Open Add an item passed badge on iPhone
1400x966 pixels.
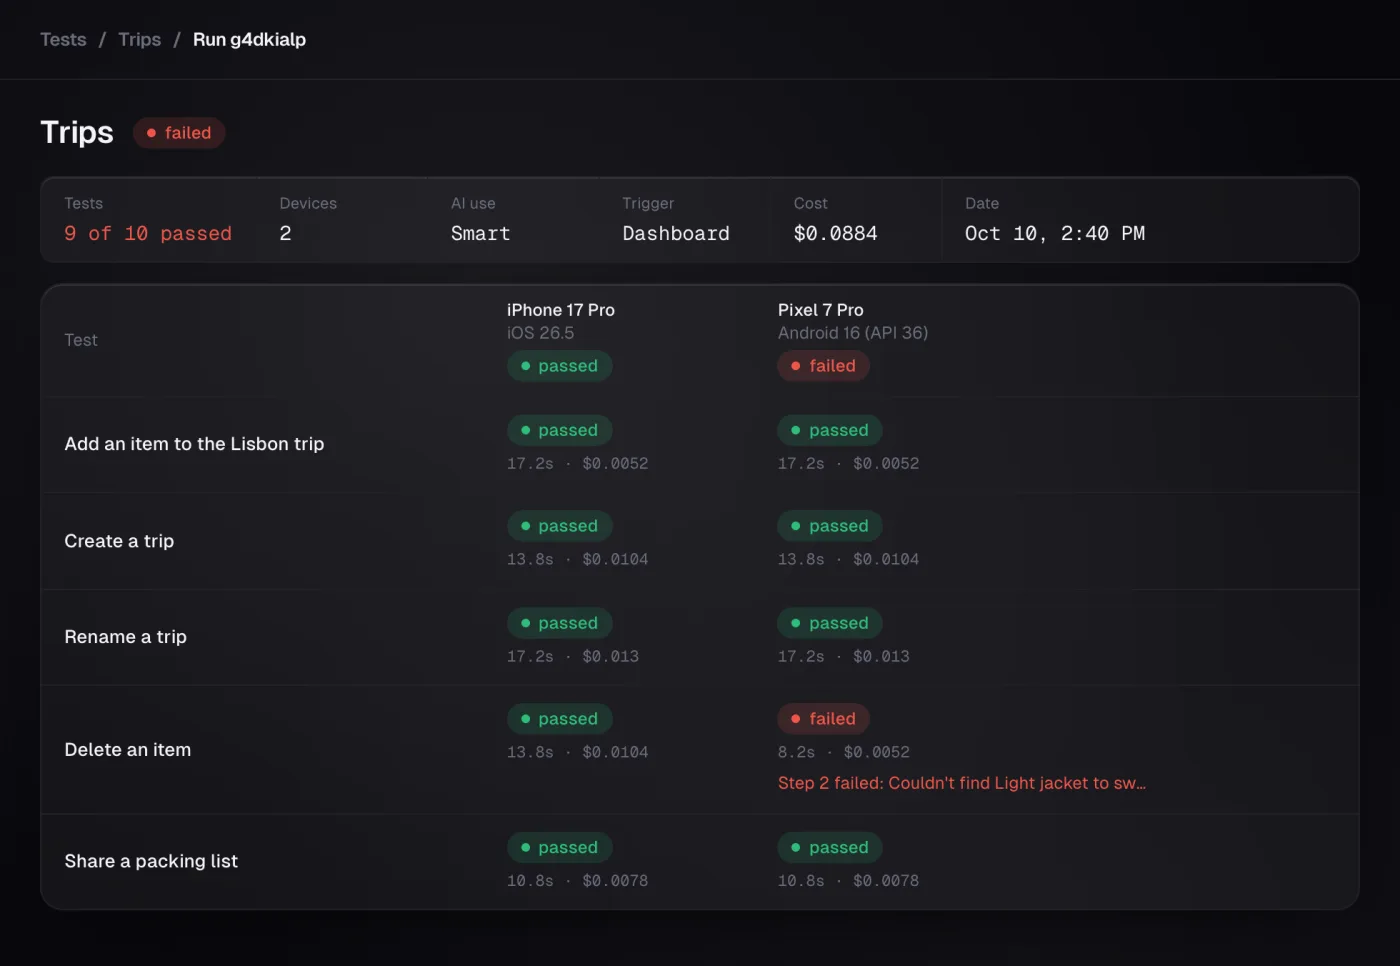click(560, 430)
